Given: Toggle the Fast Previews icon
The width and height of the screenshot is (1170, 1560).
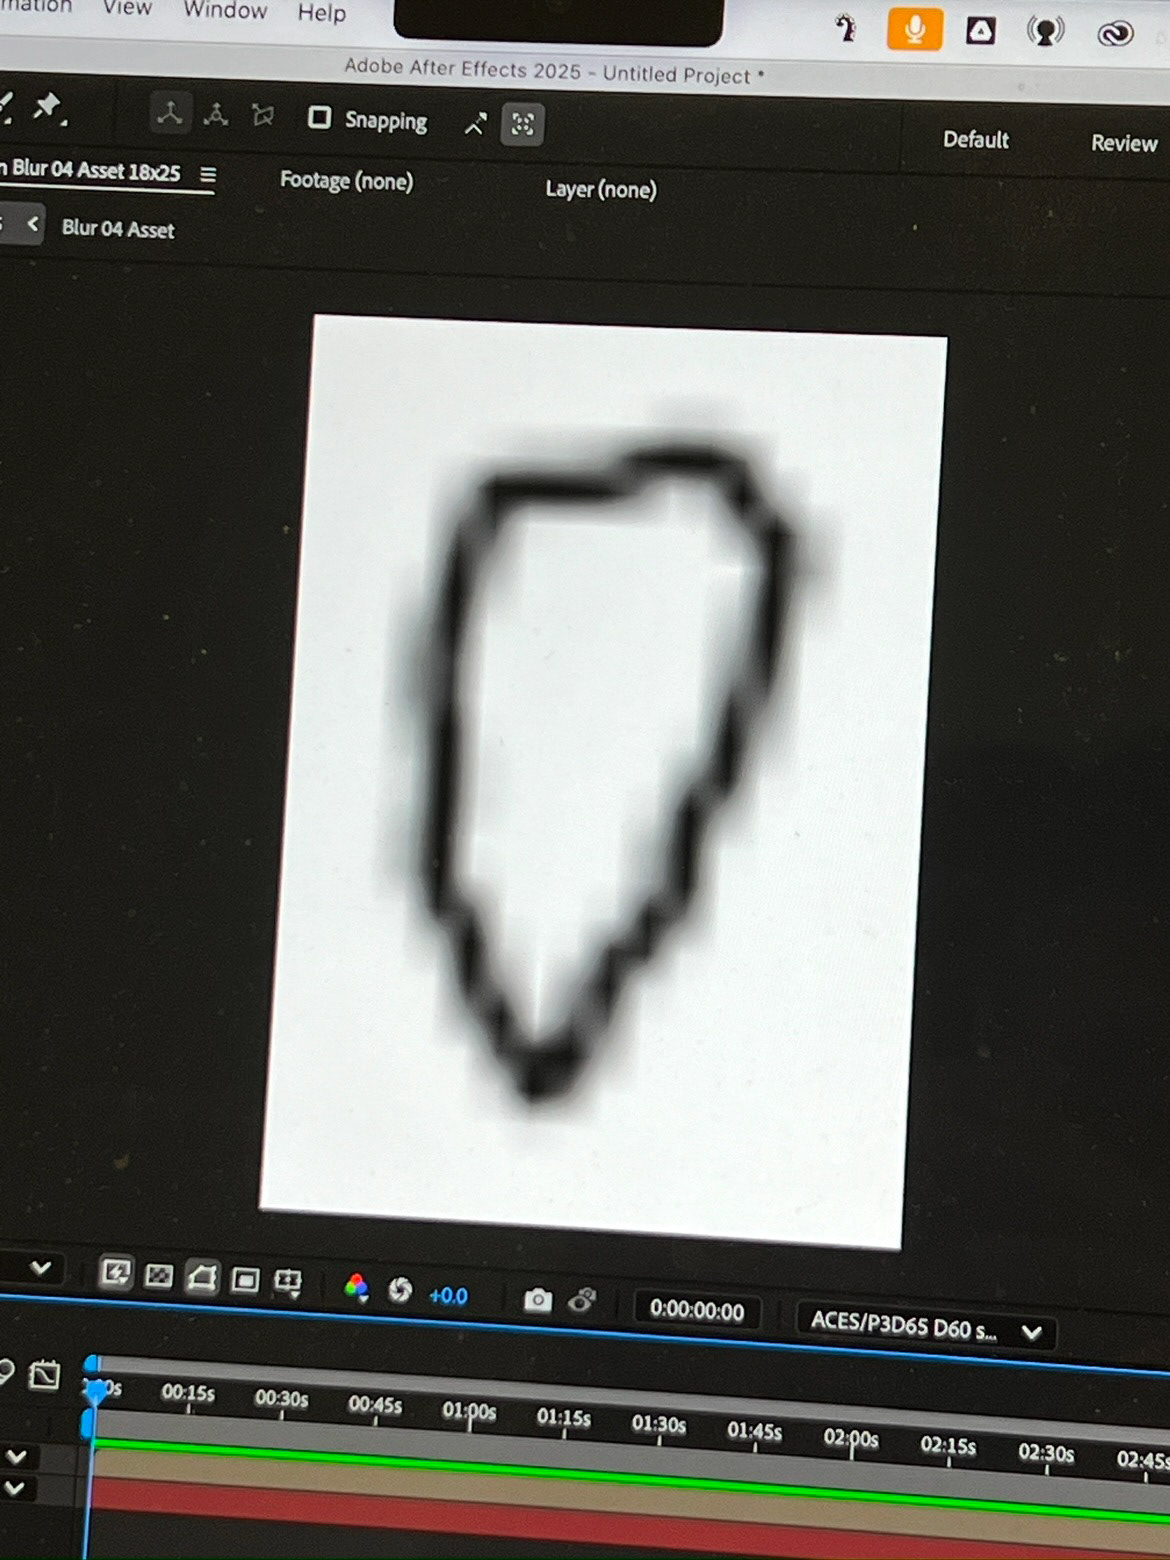Looking at the screenshot, I should [x=116, y=1273].
